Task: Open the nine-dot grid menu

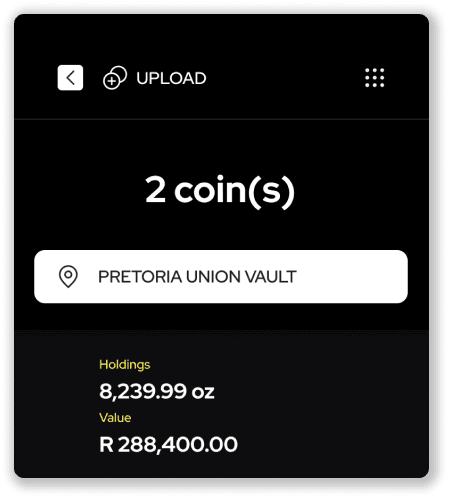Action: click(374, 78)
